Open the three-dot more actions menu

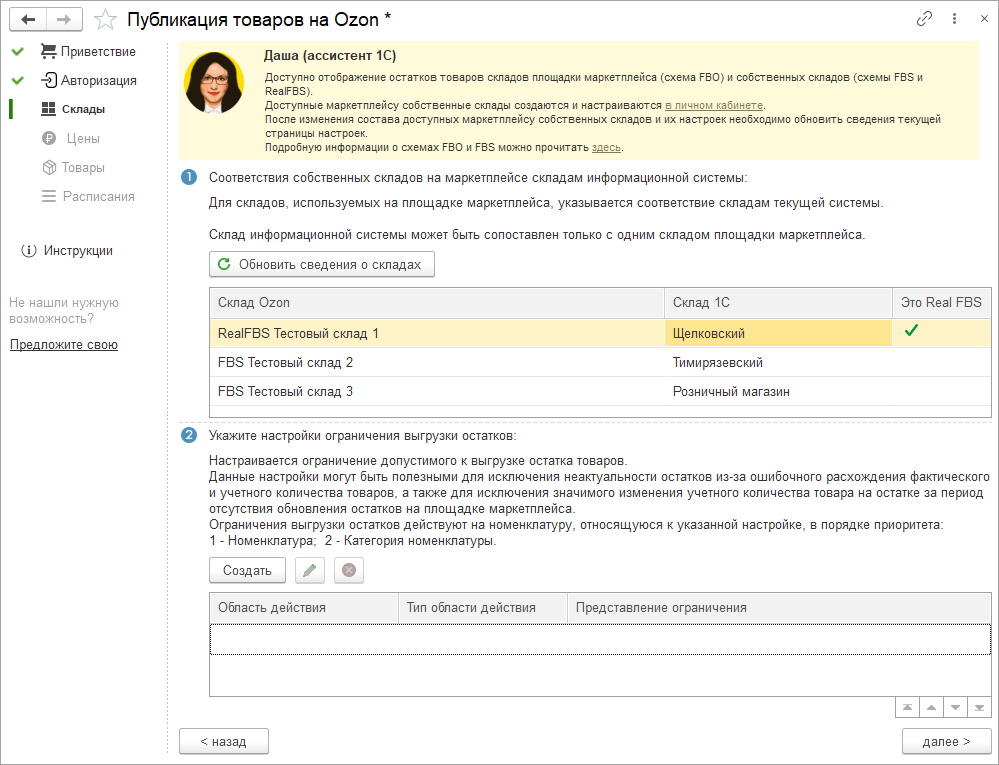pyautogui.click(x=954, y=19)
